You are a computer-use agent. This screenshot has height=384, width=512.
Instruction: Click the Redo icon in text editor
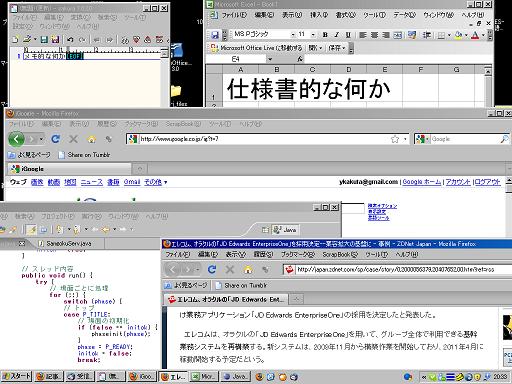(82, 40)
